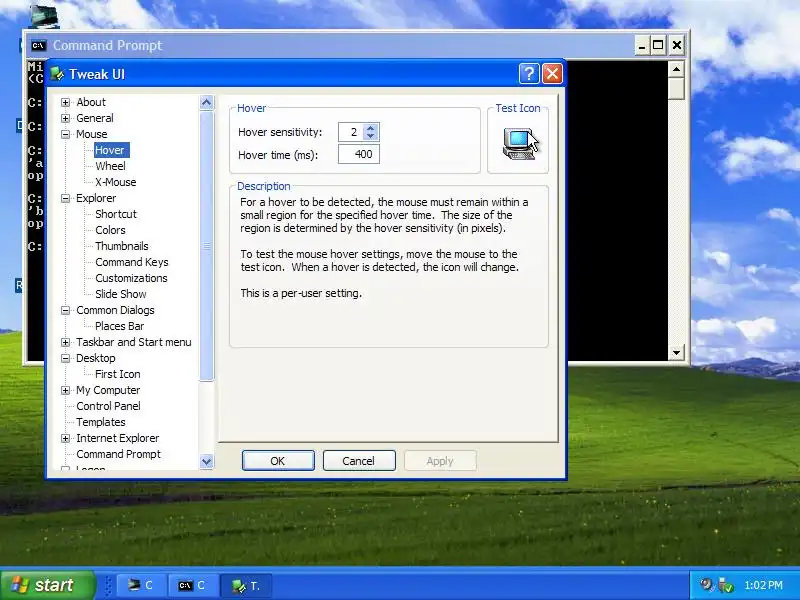This screenshot has width=800, height=600.
Task: Click the Hover time (ms) field
Action: [359, 154]
